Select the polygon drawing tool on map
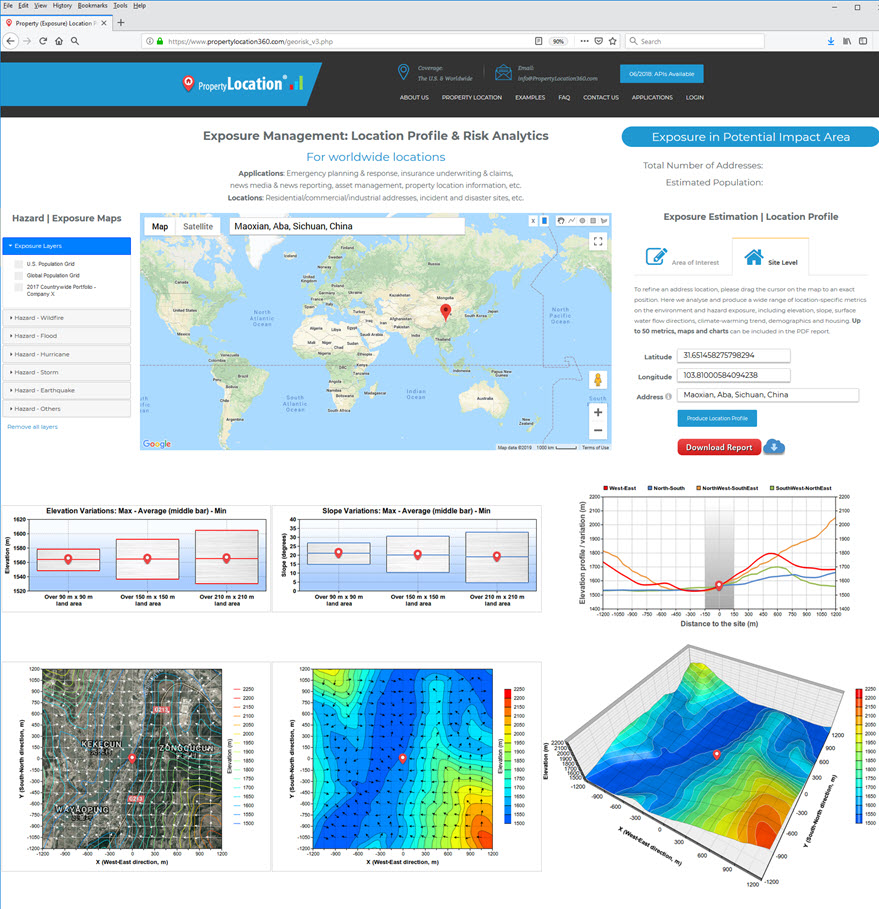Image resolution: width=879 pixels, height=909 pixels. [x=604, y=221]
